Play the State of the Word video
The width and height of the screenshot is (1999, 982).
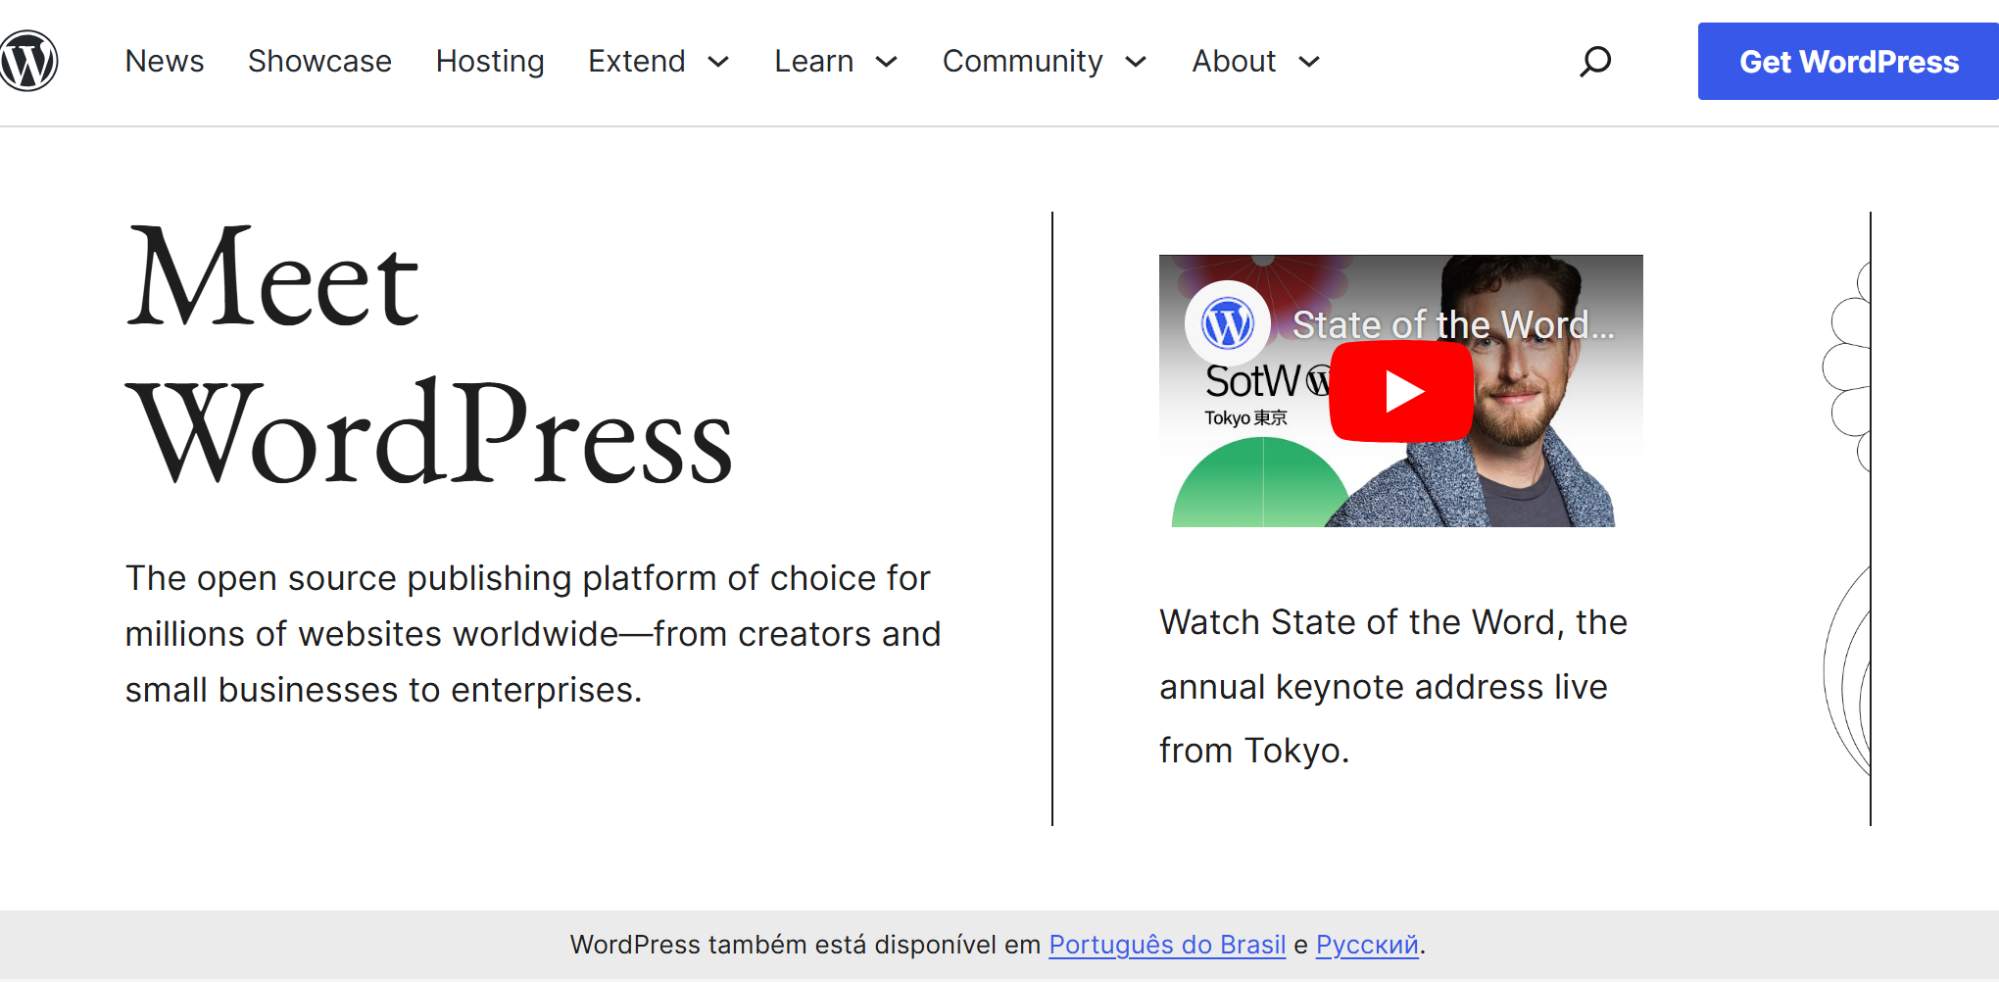(x=1401, y=391)
